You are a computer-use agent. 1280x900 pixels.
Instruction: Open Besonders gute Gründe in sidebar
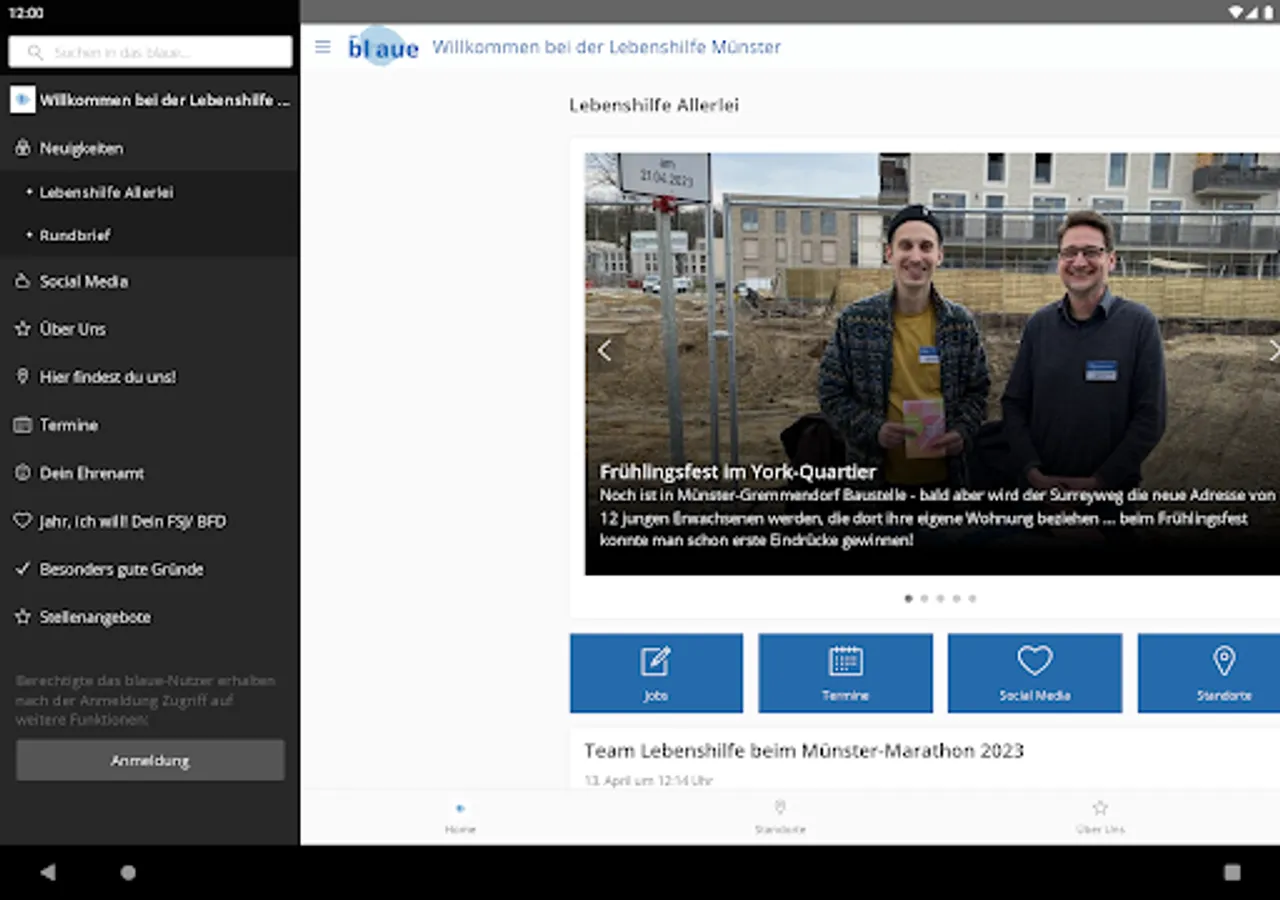[x=150, y=569]
